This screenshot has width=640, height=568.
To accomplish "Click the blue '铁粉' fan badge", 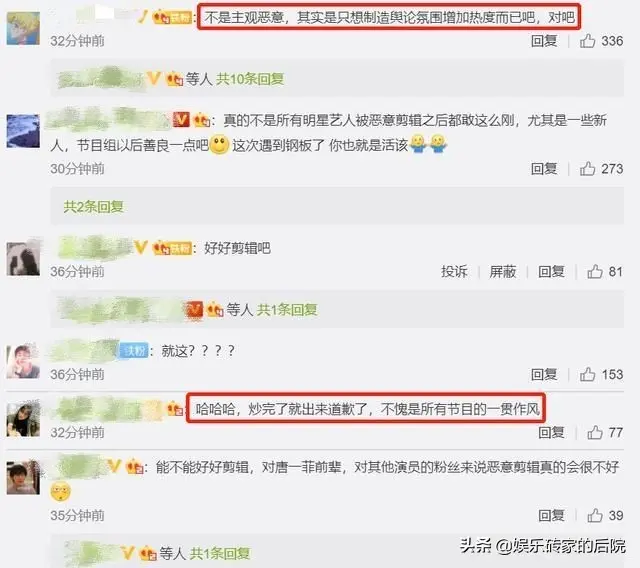I will pos(134,351).
